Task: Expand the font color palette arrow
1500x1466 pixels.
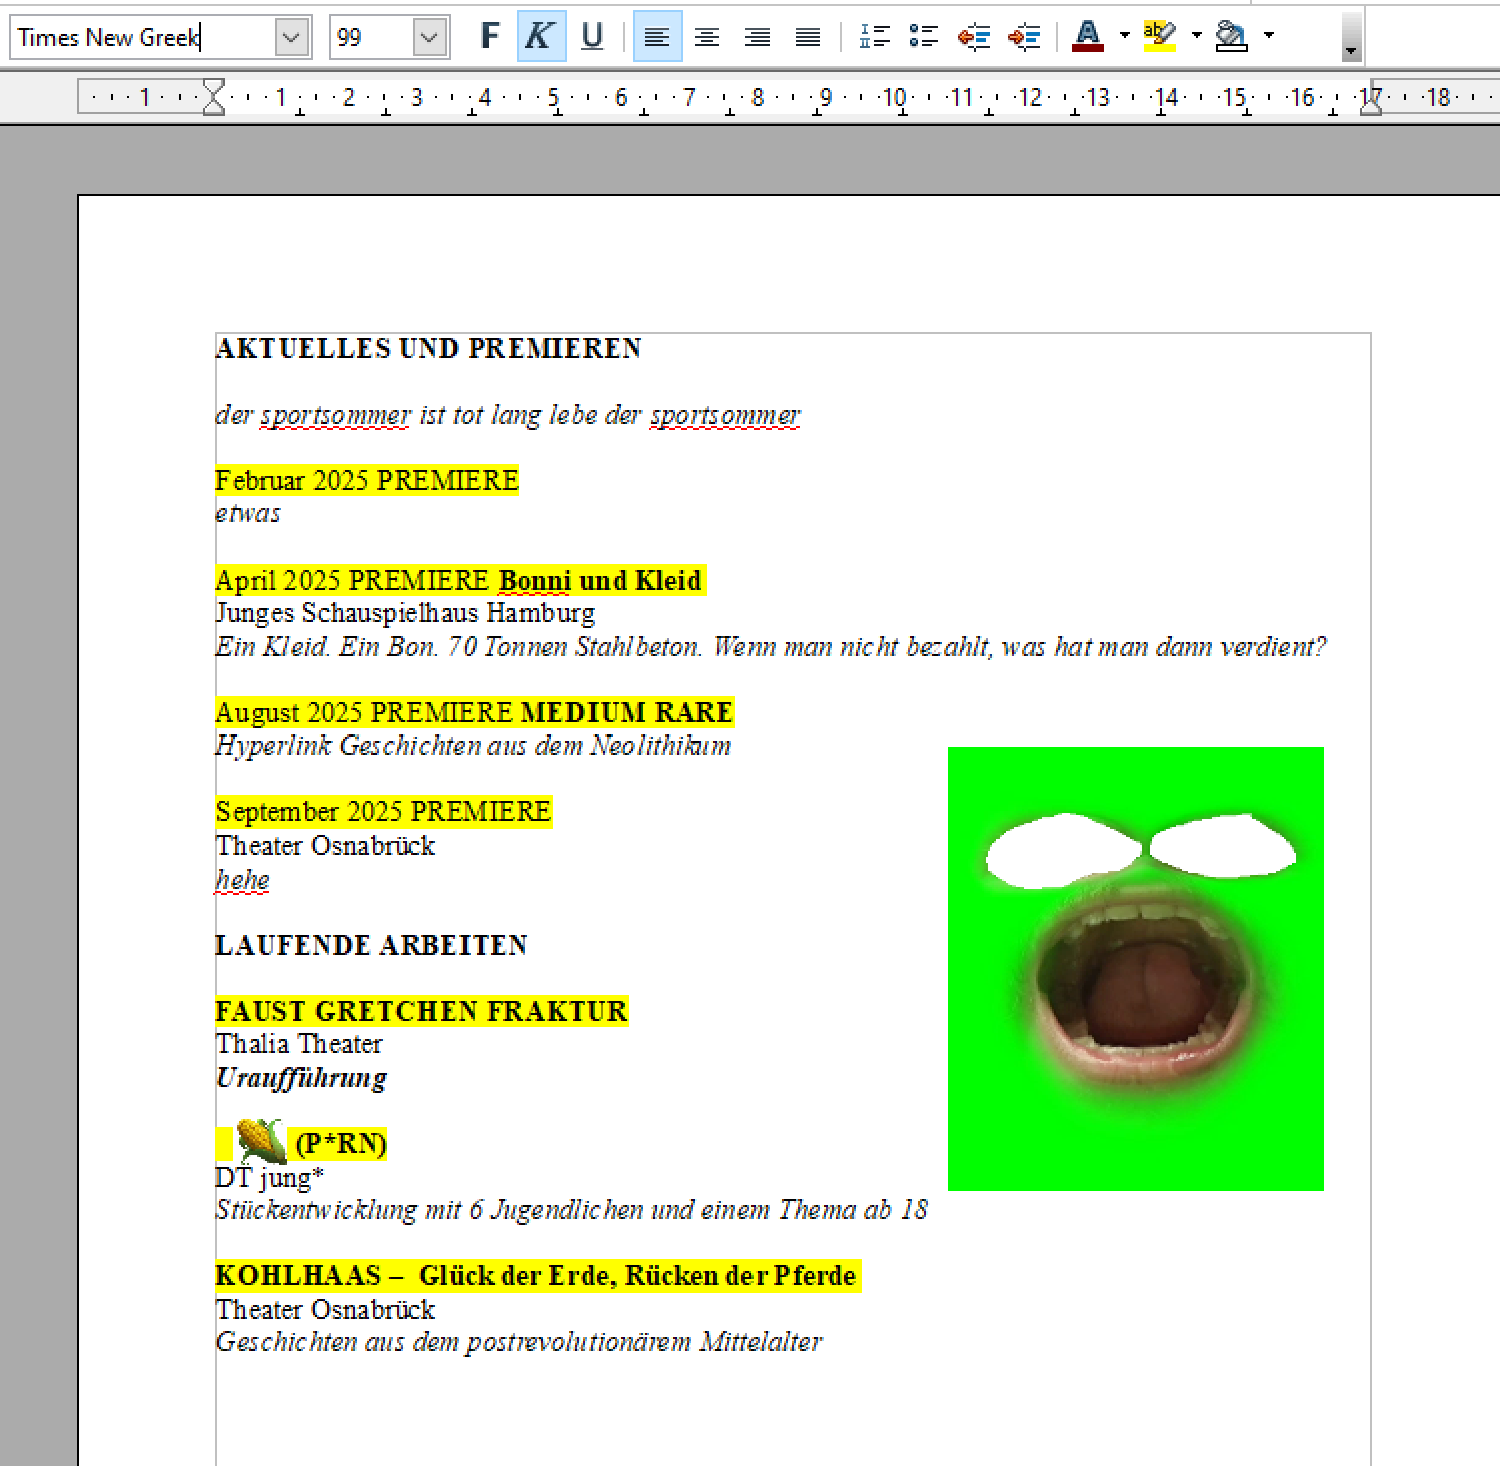Action: click(x=1125, y=35)
